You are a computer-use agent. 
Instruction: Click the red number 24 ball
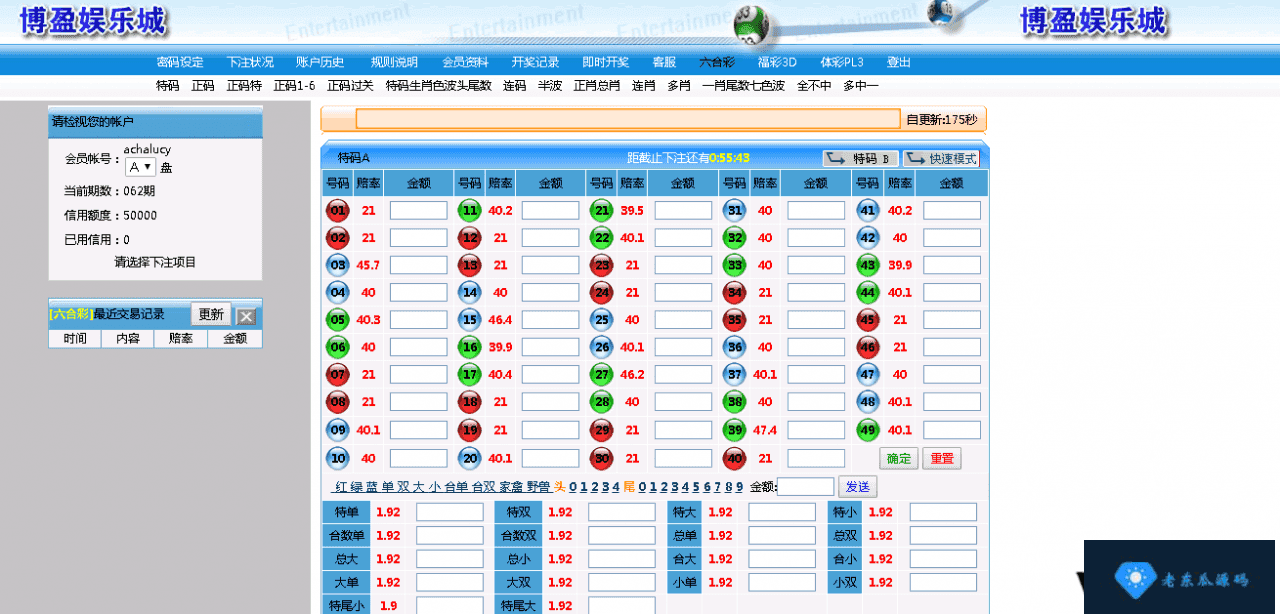(602, 293)
